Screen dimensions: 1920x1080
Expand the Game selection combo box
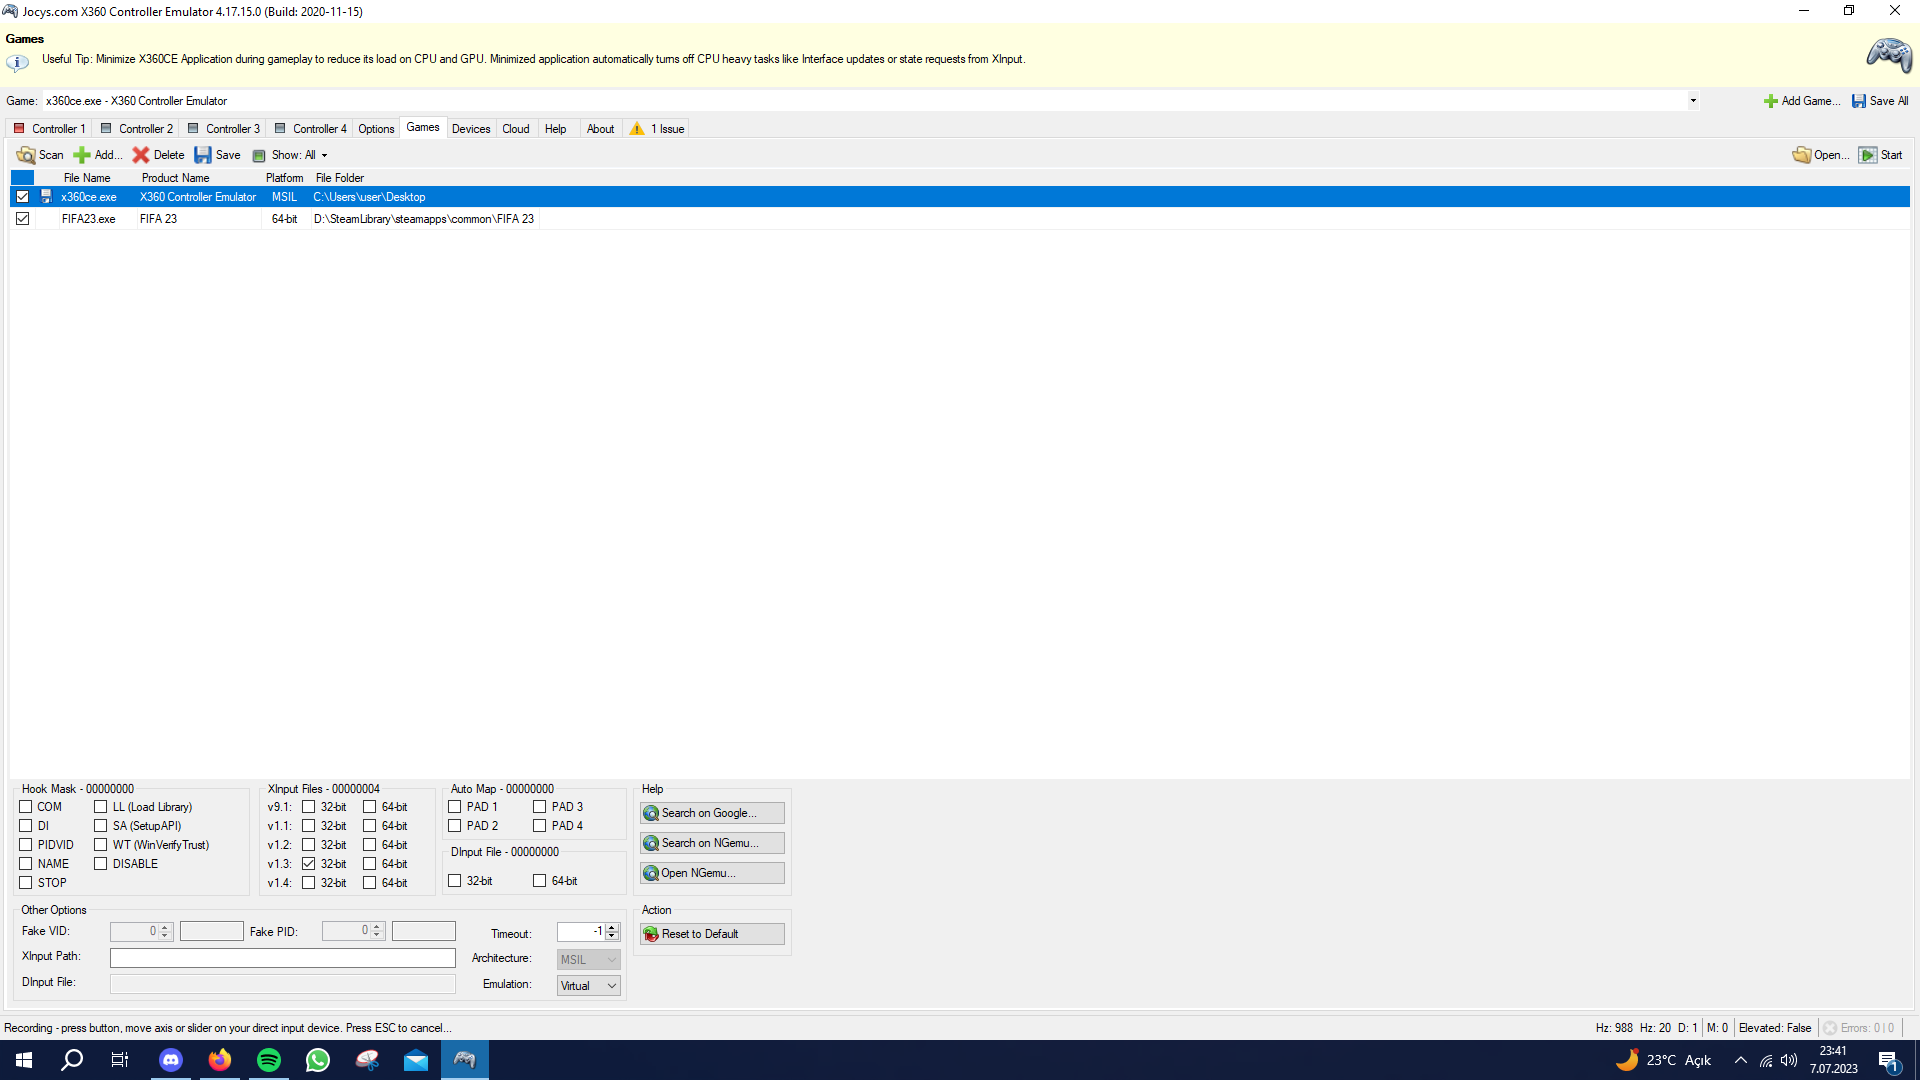[1692, 101]
